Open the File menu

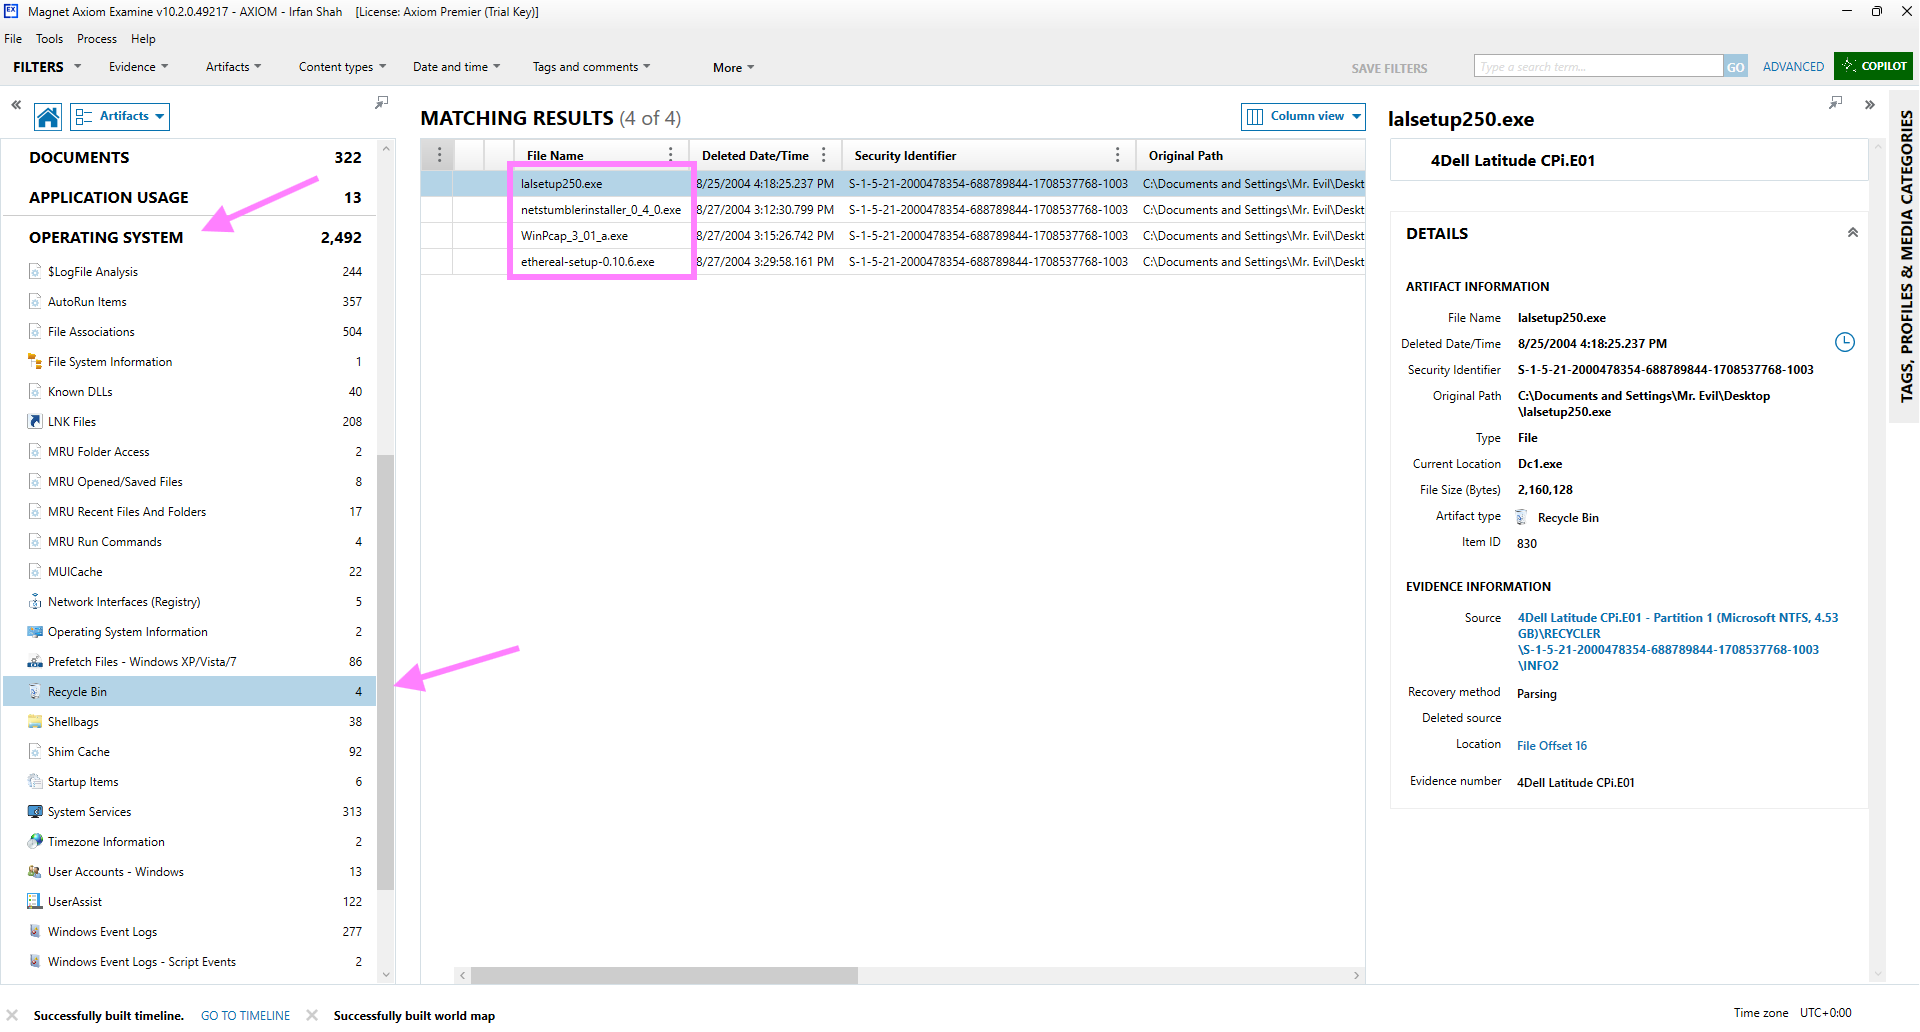pyautogui.click(x=13, y=39)
